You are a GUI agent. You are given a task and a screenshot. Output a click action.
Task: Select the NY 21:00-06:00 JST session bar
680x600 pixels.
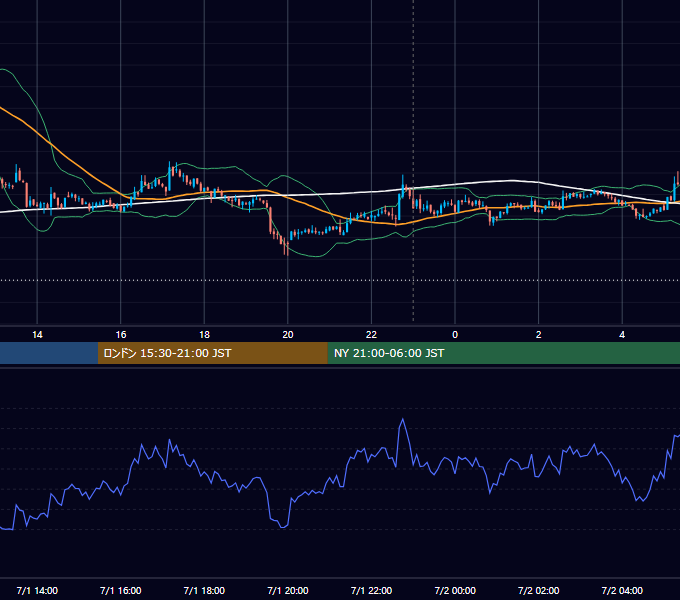click(x=503, y=353)
